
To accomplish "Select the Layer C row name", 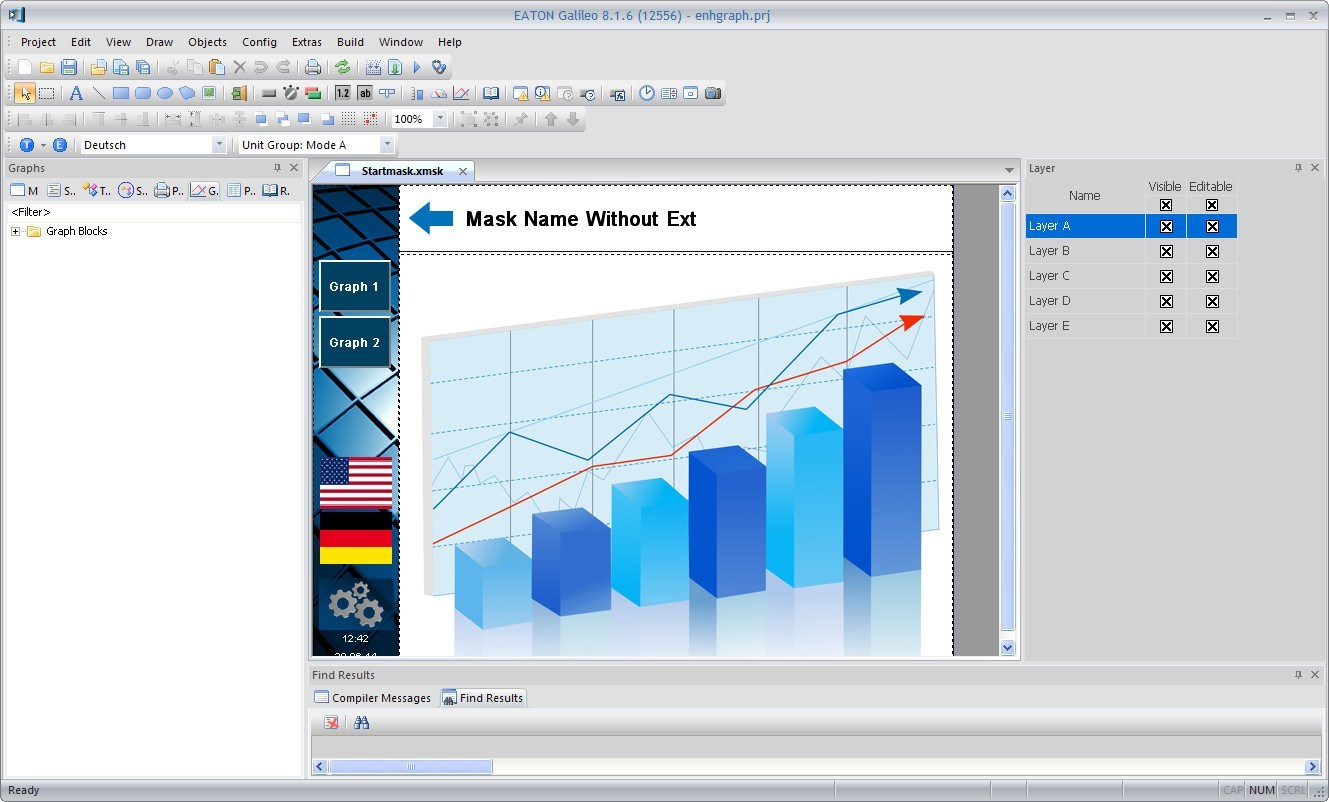I will coord(1049,276).
